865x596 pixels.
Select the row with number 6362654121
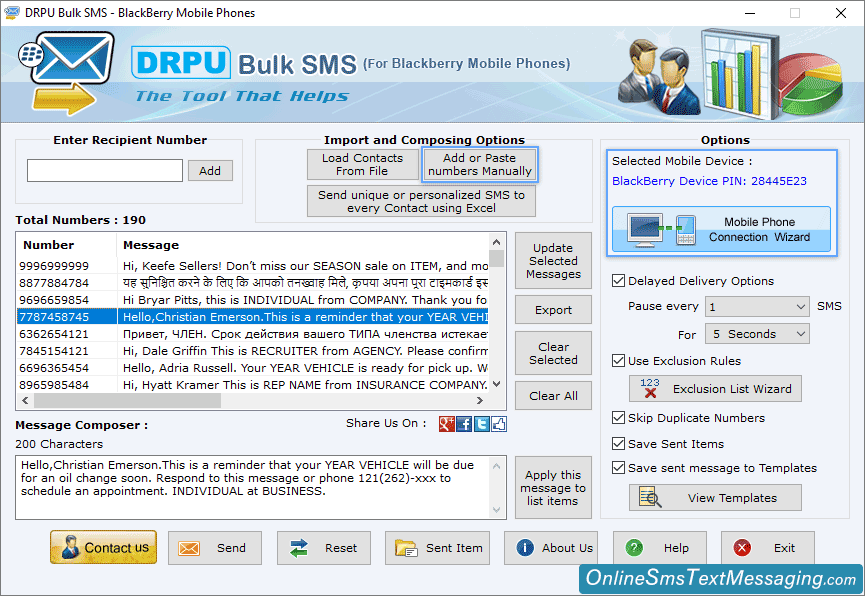[x=253, y=334]
